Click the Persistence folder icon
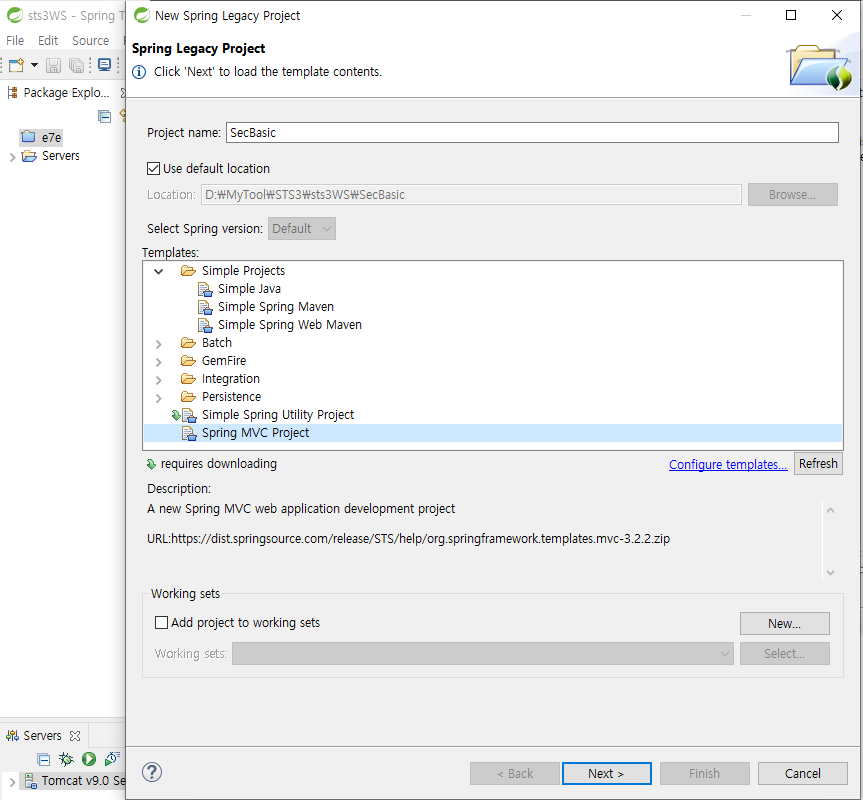 (188, 397)
